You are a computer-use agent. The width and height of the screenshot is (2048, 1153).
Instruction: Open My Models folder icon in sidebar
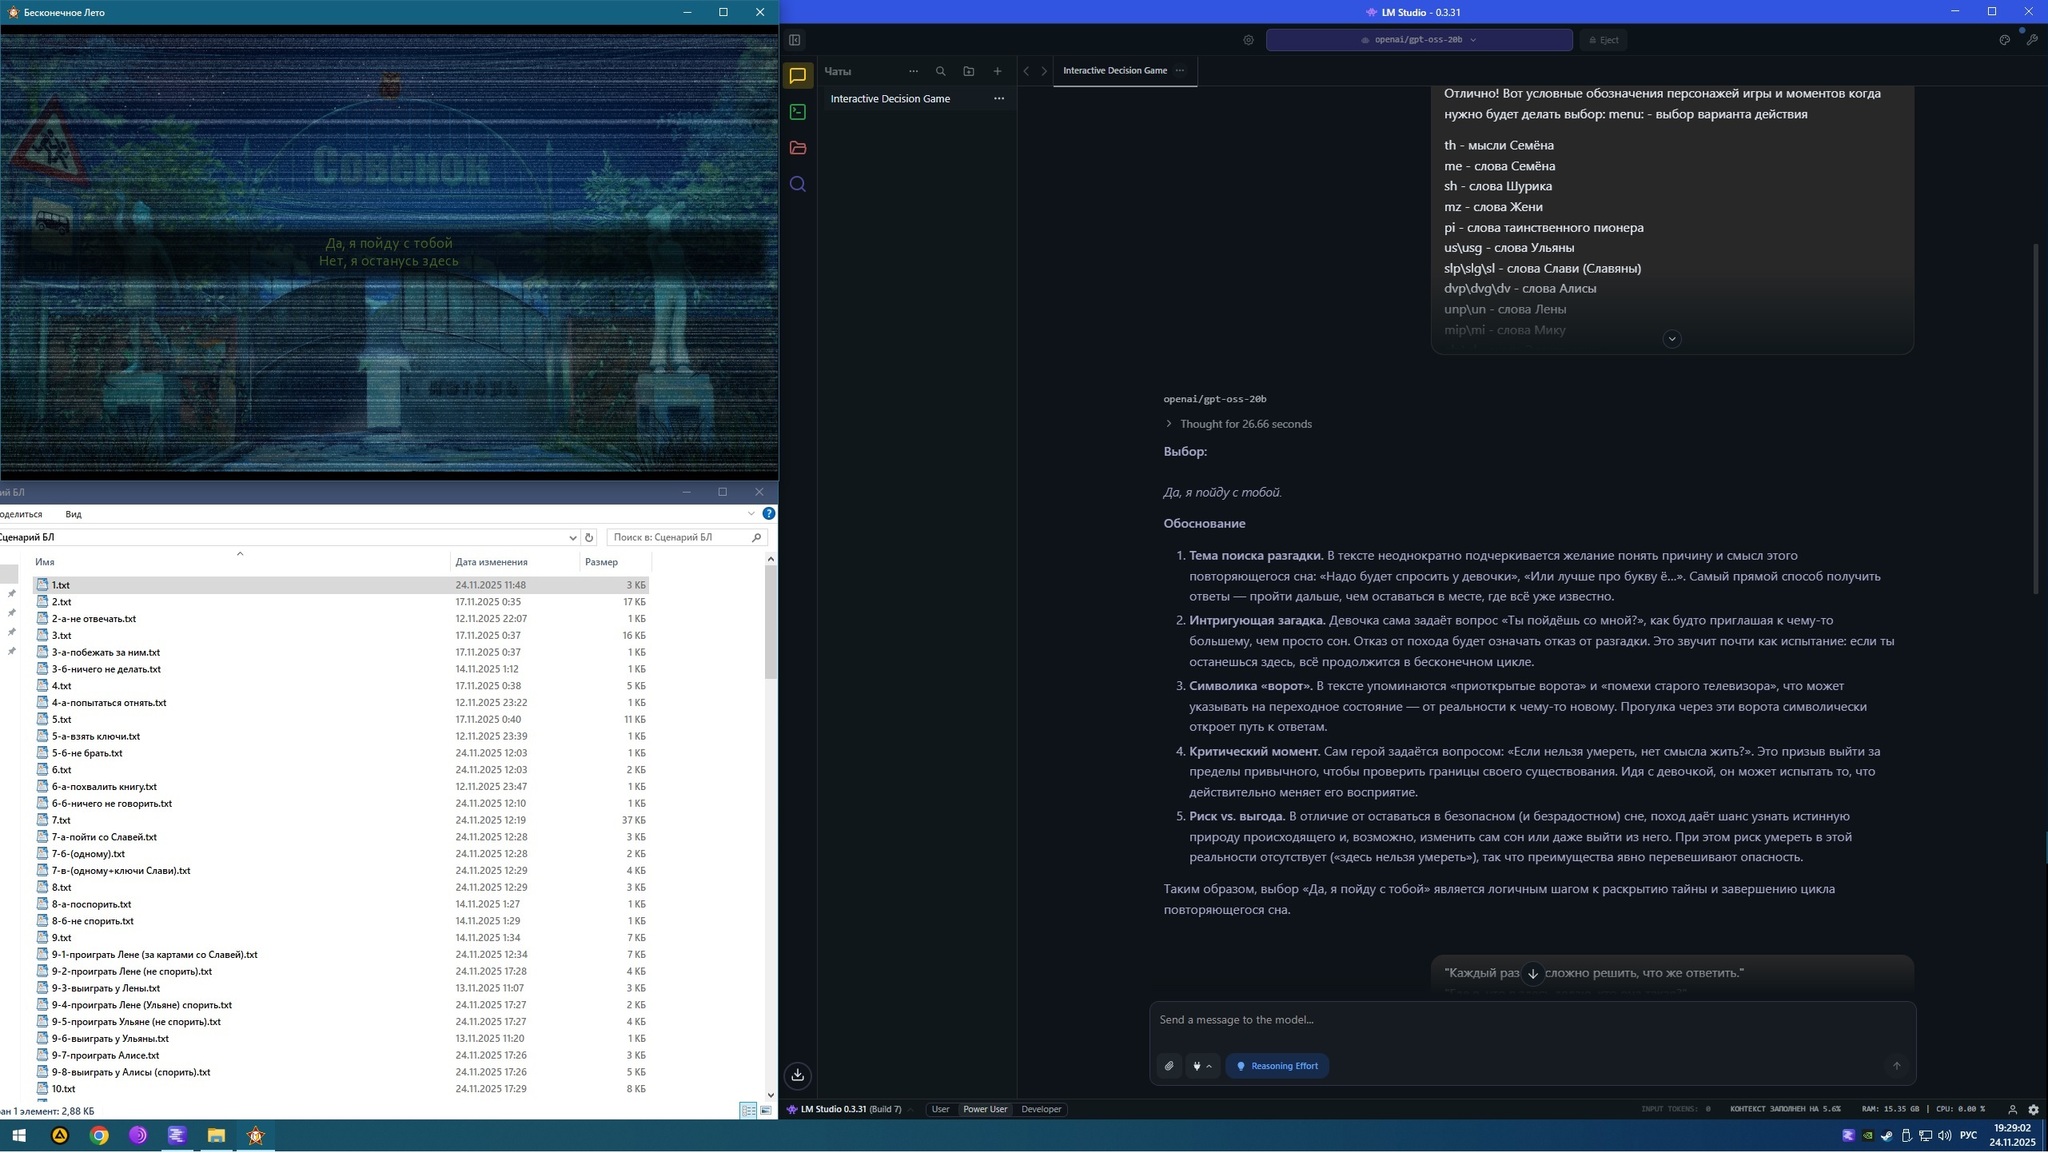[797, 148]
